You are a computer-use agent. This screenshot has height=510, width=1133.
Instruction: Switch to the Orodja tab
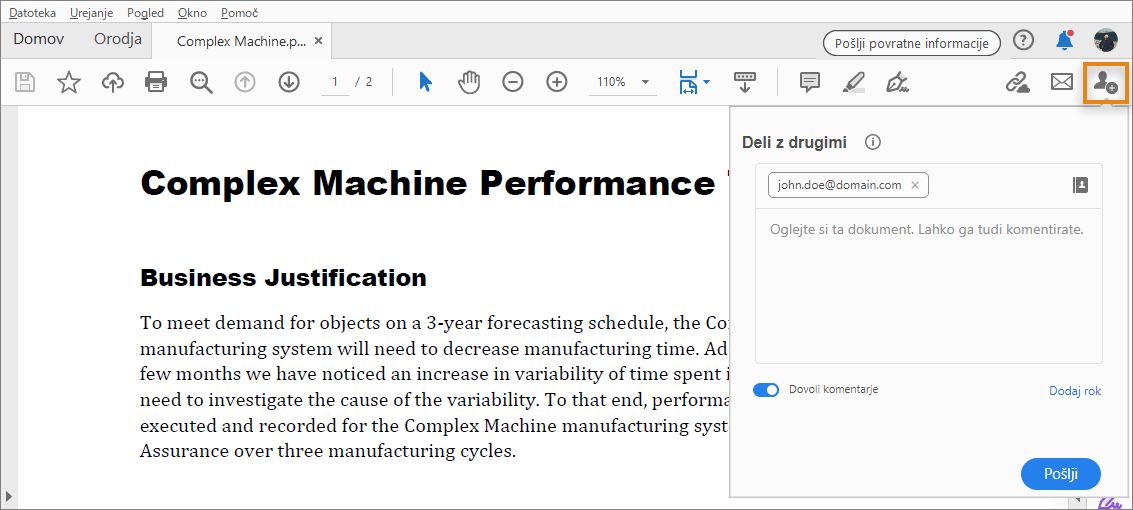tap(118, 39)
